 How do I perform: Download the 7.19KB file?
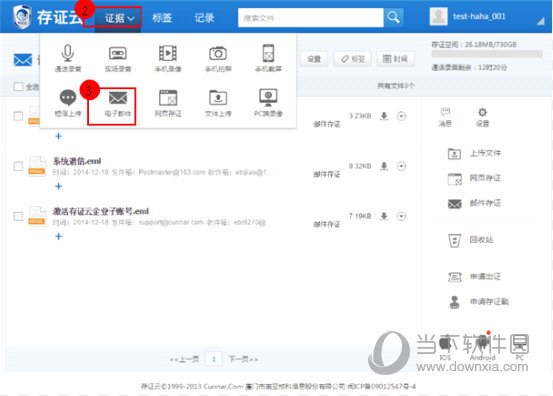[384, 216]
